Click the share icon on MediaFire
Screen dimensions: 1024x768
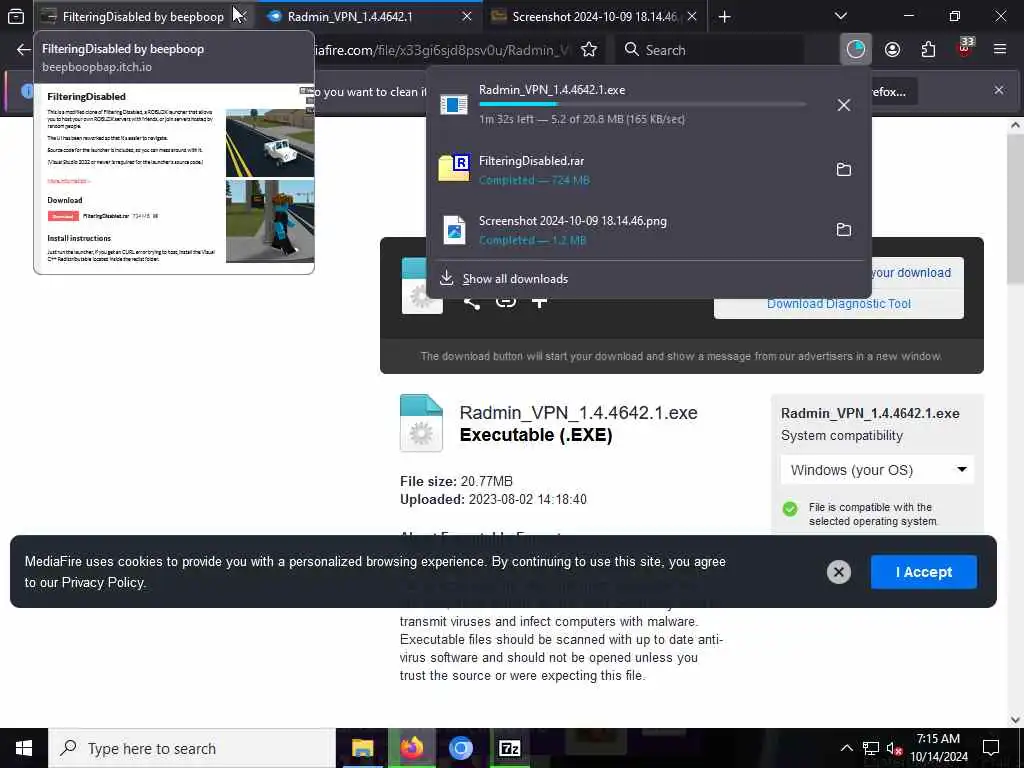pyautogui.click(x=472, y=302)
